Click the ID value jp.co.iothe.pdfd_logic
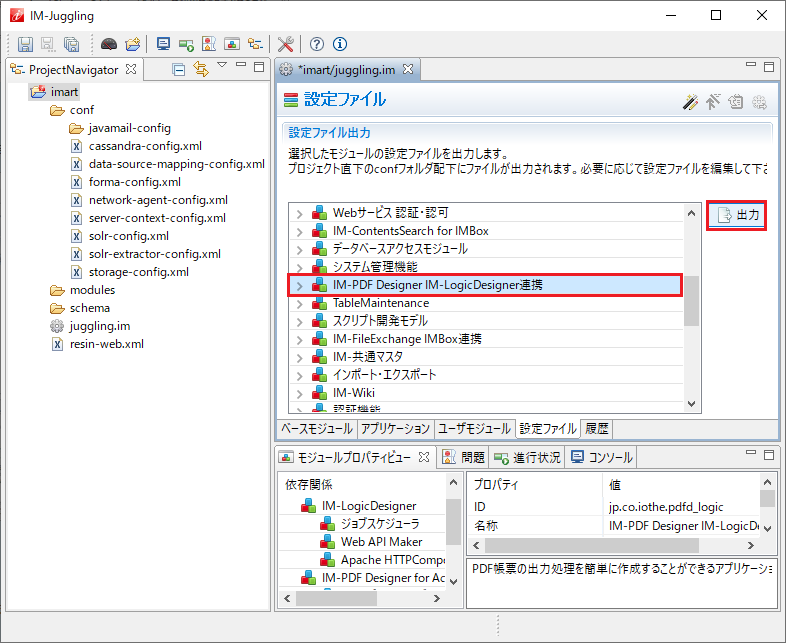Screen dimensions: 786x643 [666, 507]
